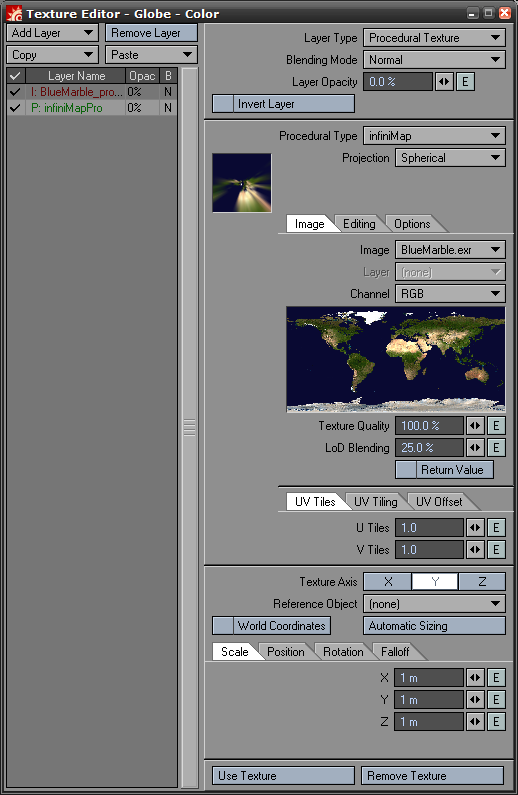The height and width of the screenshot is (795, 518).
Task: Open envelope E button beside Texture Quality
Action: [x=496, y=426]
